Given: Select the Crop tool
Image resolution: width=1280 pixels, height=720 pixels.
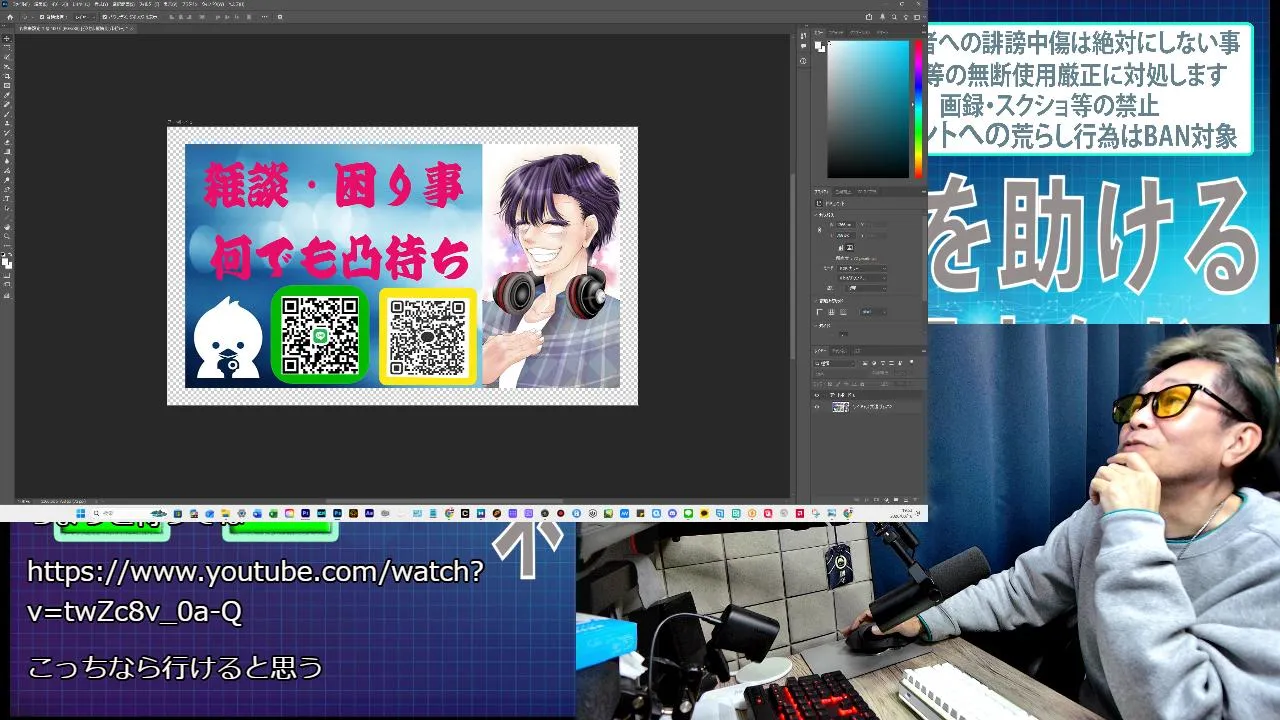Looking at the screenshot, I should (x=7, y=76).
